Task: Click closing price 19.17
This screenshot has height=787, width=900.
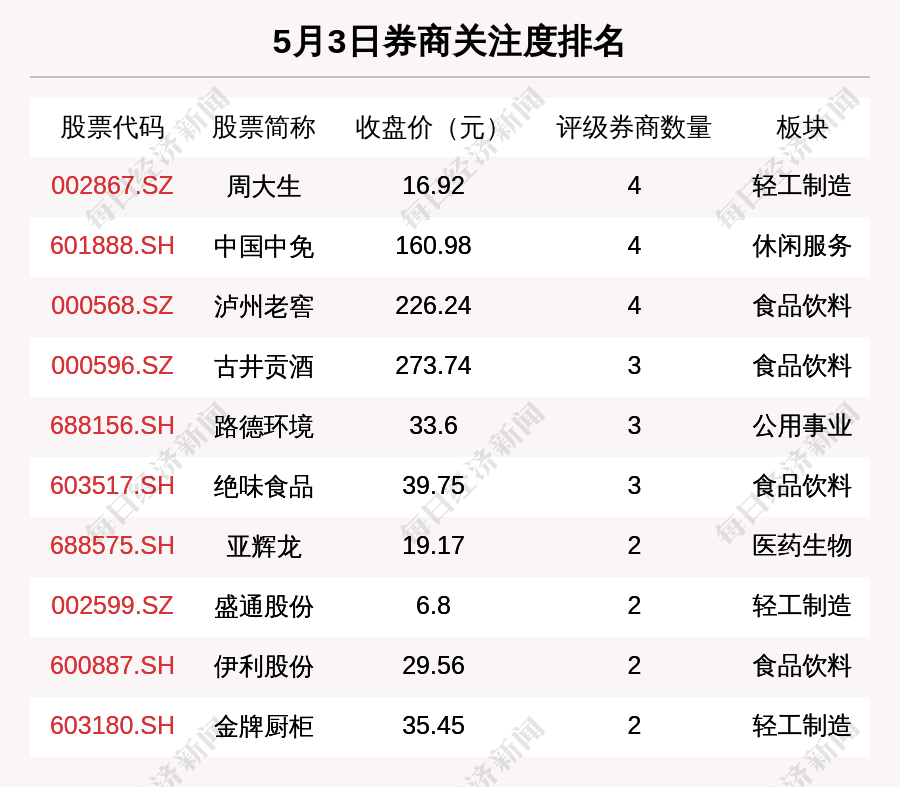Action: tap(433, 545)
